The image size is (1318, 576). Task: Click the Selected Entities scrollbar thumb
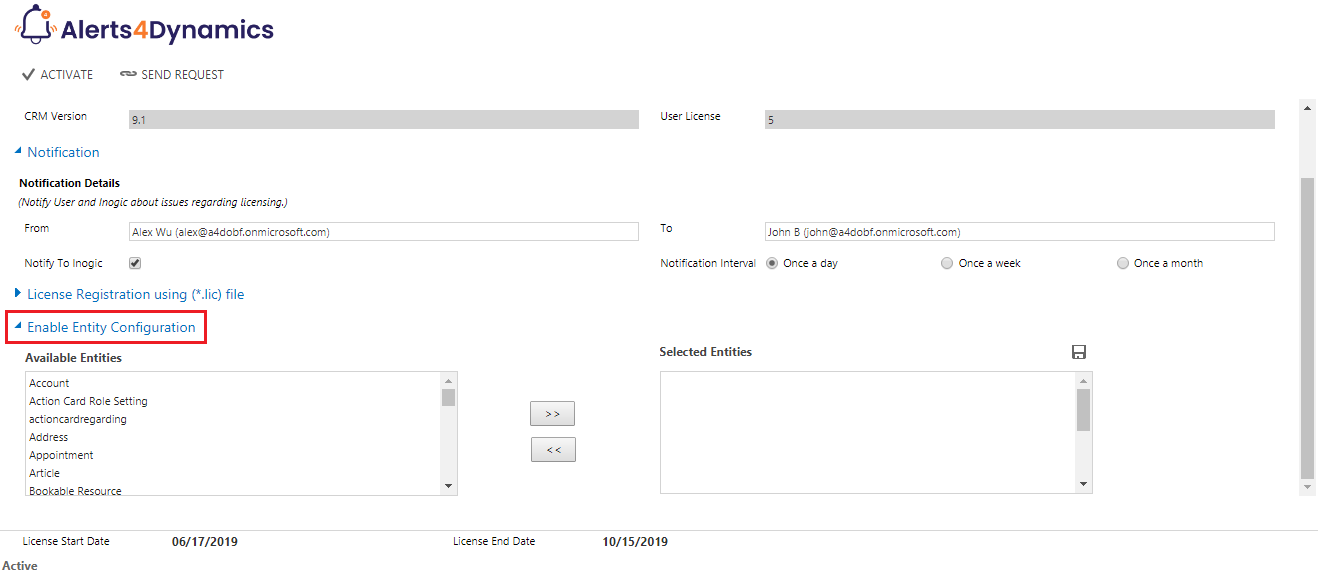(x=1083, y=410)
